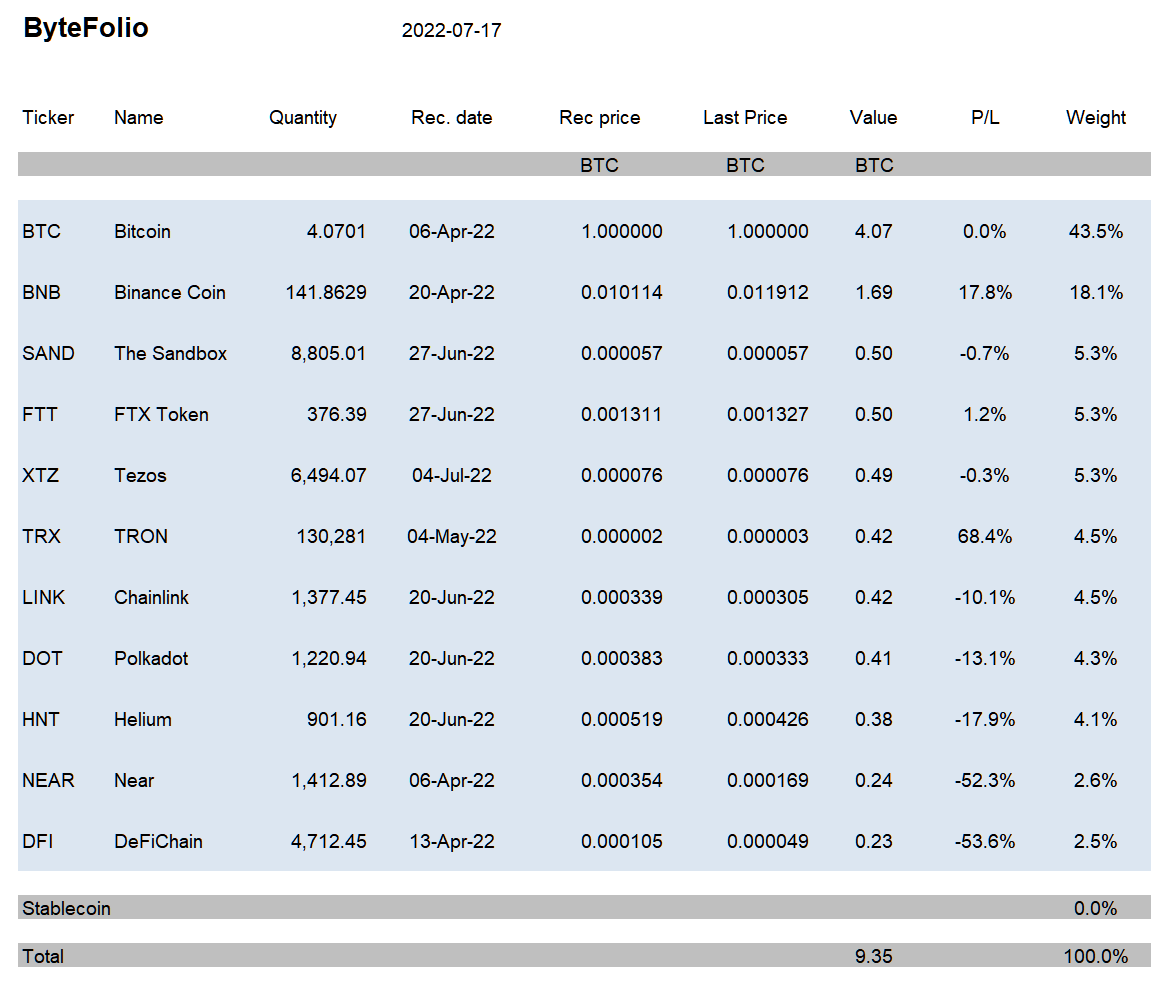Click NEAR P/L value -52.3%
This screenshot has height=994, width=1176.
point(985,781)
